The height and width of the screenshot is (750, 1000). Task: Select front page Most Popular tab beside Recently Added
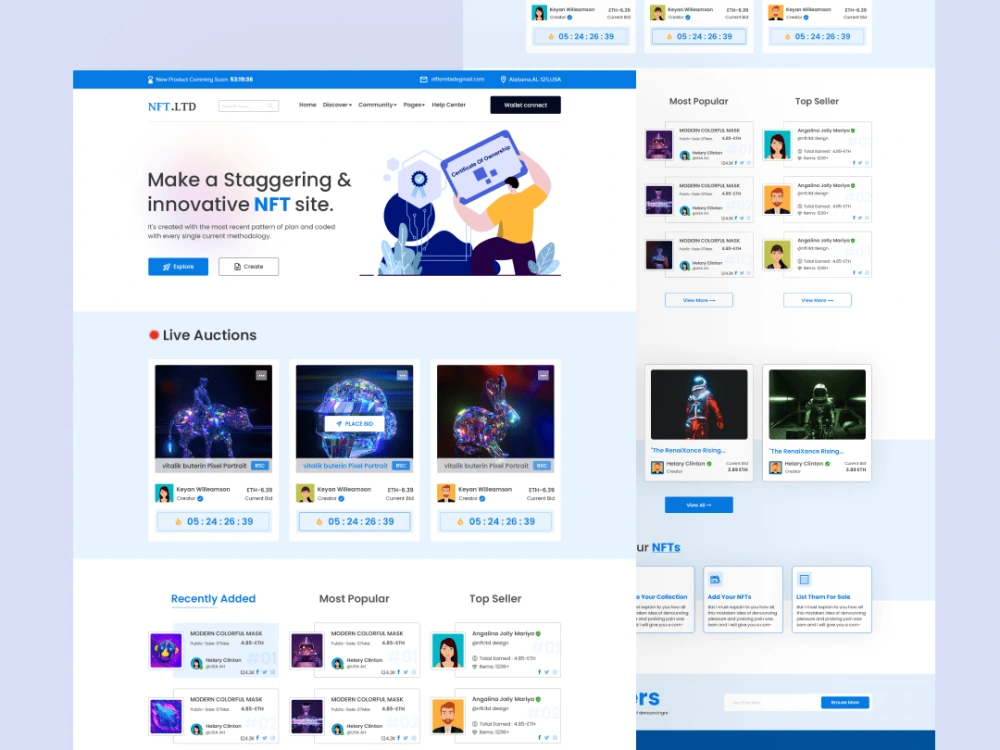pyautogui.click(x=354, y=599)
